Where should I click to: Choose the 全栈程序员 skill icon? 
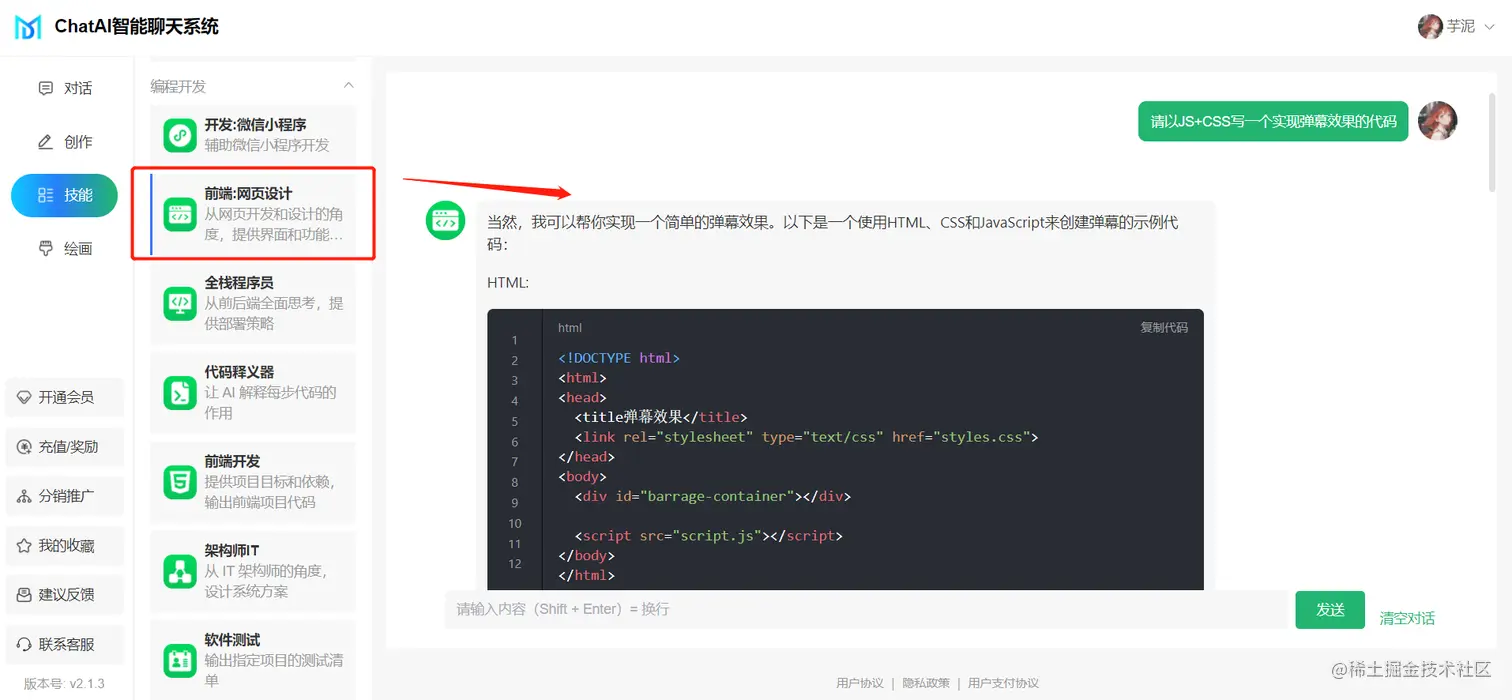pos(180,303)
